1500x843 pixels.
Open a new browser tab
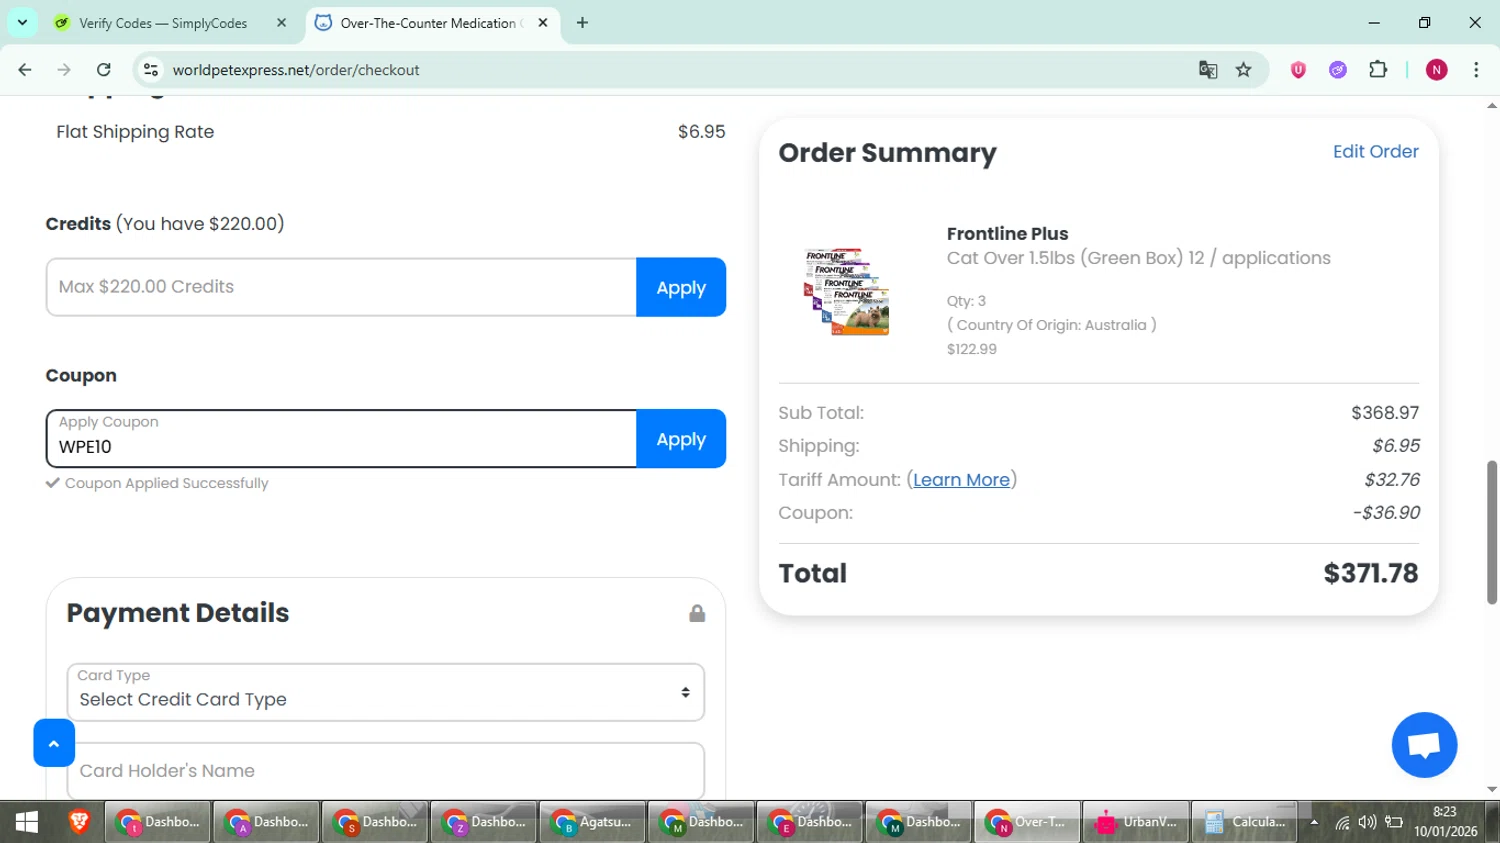[582, 23]
